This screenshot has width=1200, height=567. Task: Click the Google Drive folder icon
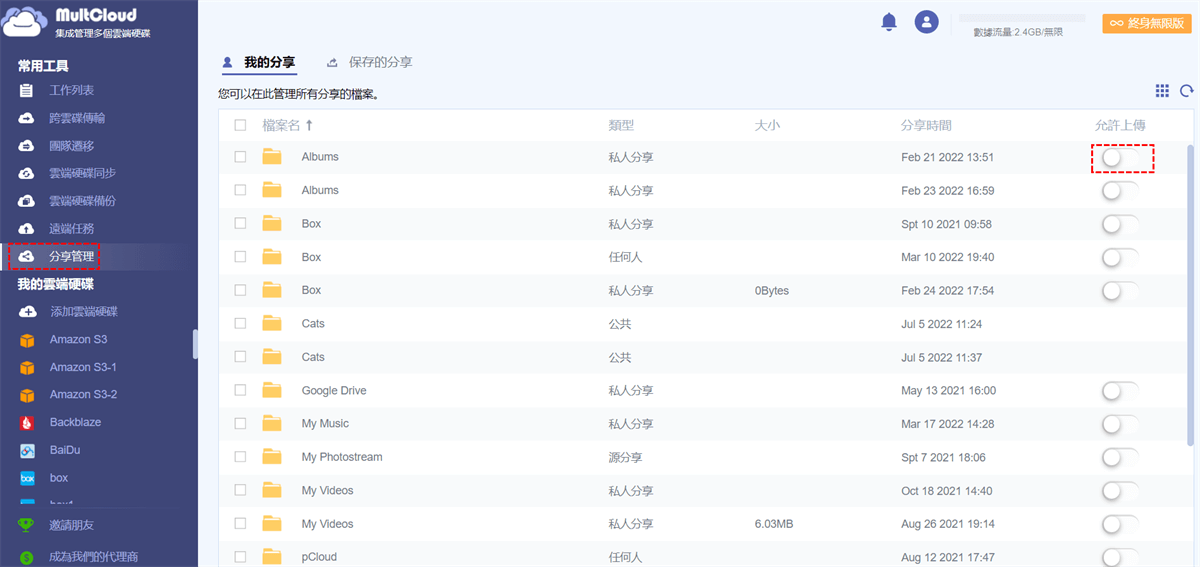coord(272,390)
